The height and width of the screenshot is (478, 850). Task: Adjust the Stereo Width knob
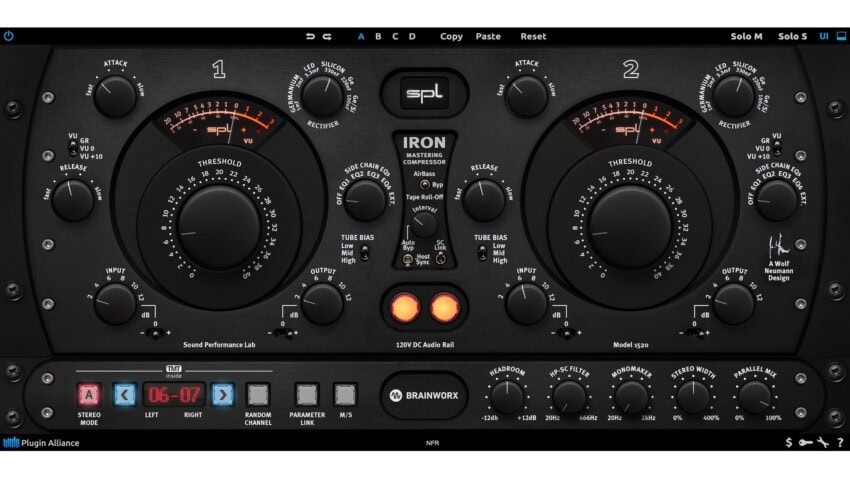[x=693, y=398]
